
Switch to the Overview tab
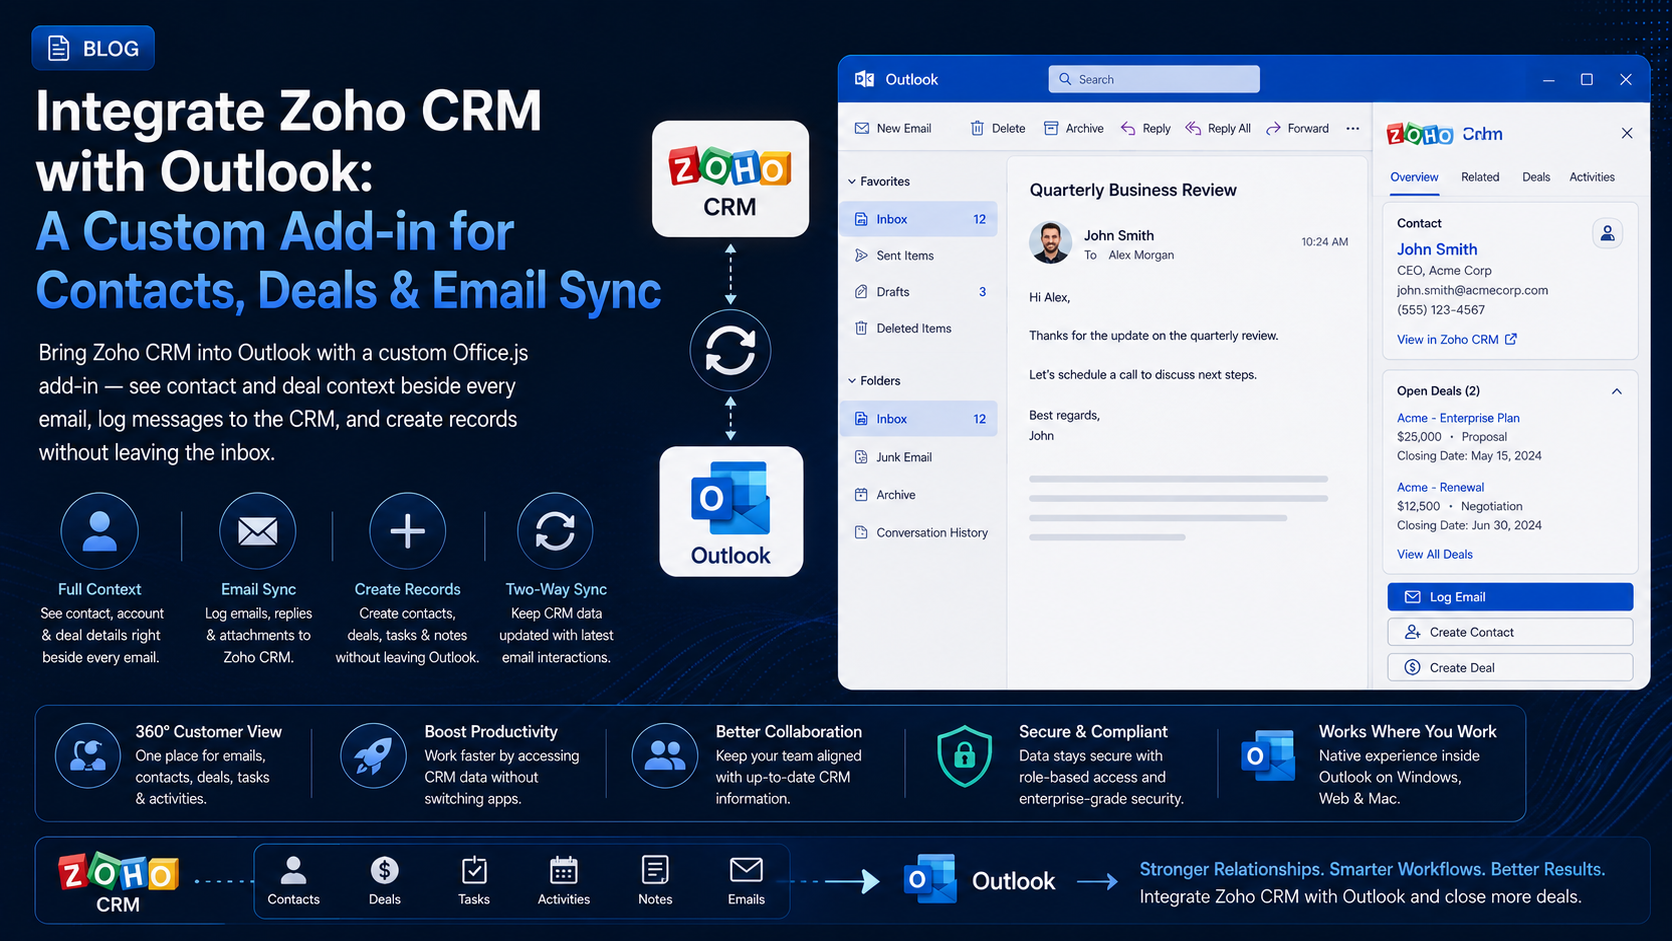[1414, 177]
